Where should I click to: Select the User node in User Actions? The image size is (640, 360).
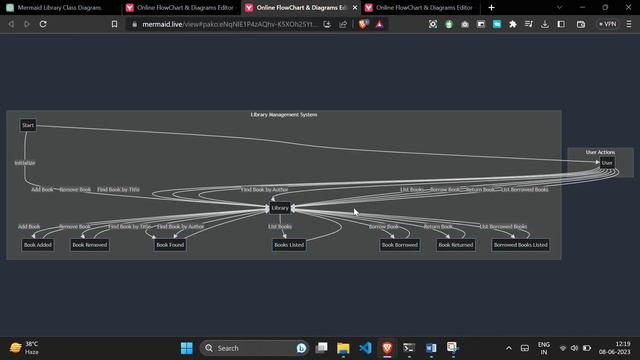[x=607, y=163]
